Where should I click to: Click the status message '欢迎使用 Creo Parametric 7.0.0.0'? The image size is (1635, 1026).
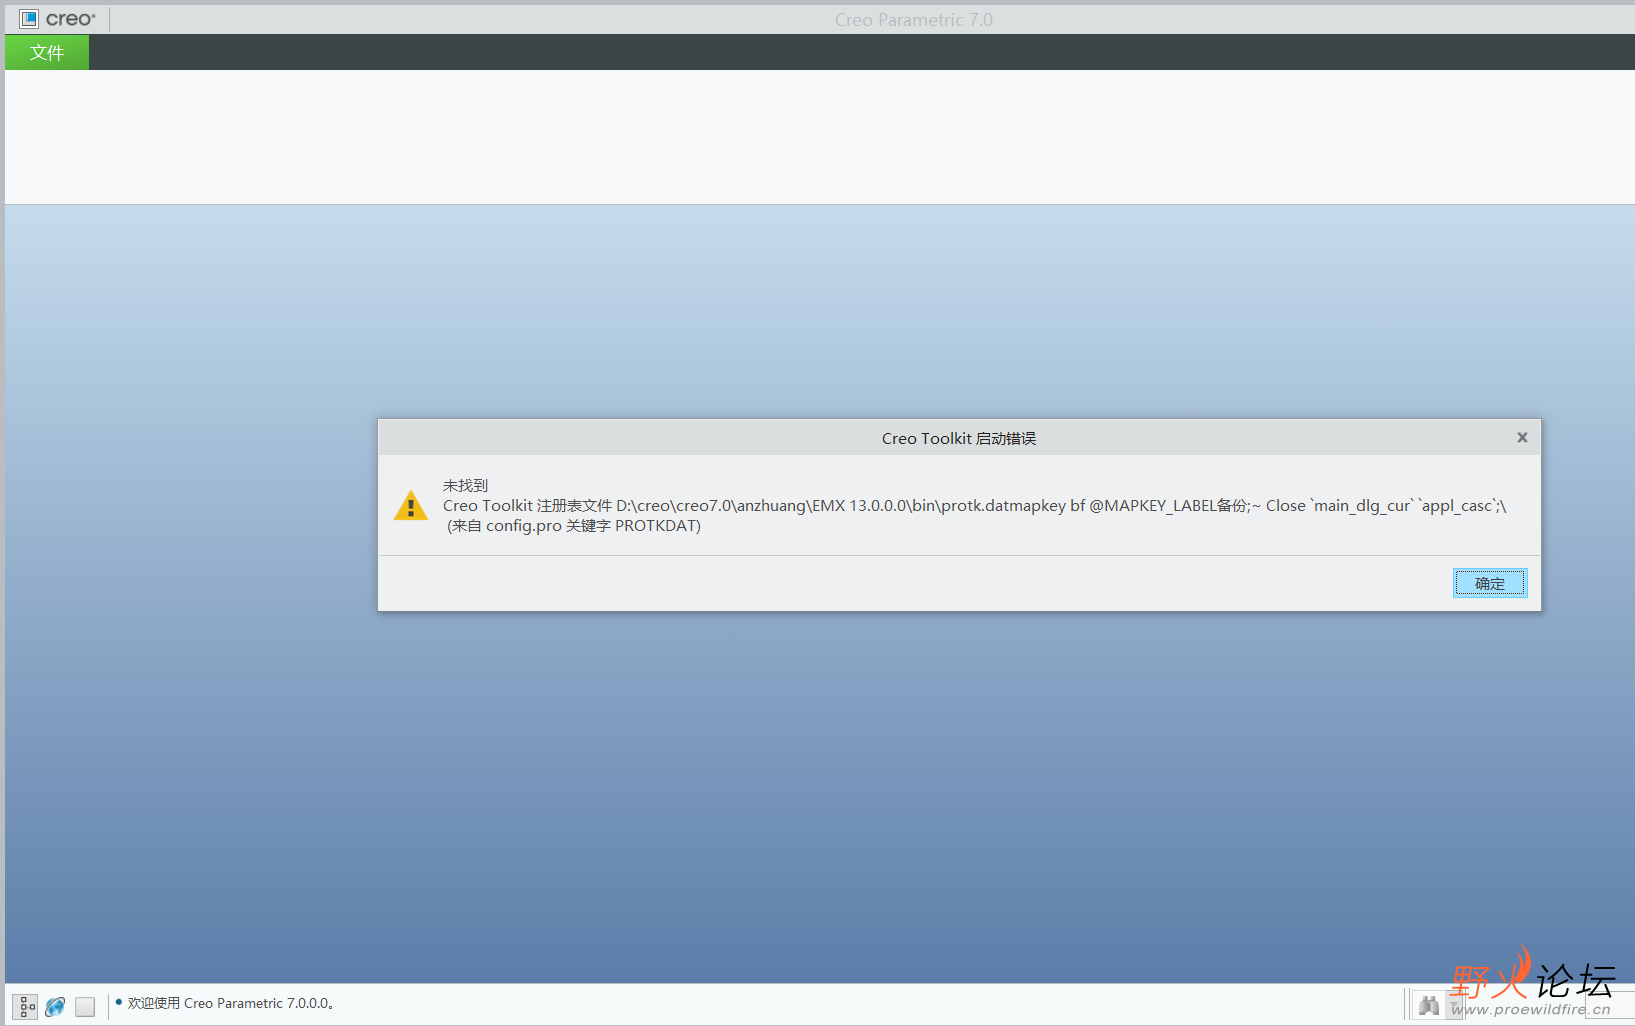(x=230, y=1003)
